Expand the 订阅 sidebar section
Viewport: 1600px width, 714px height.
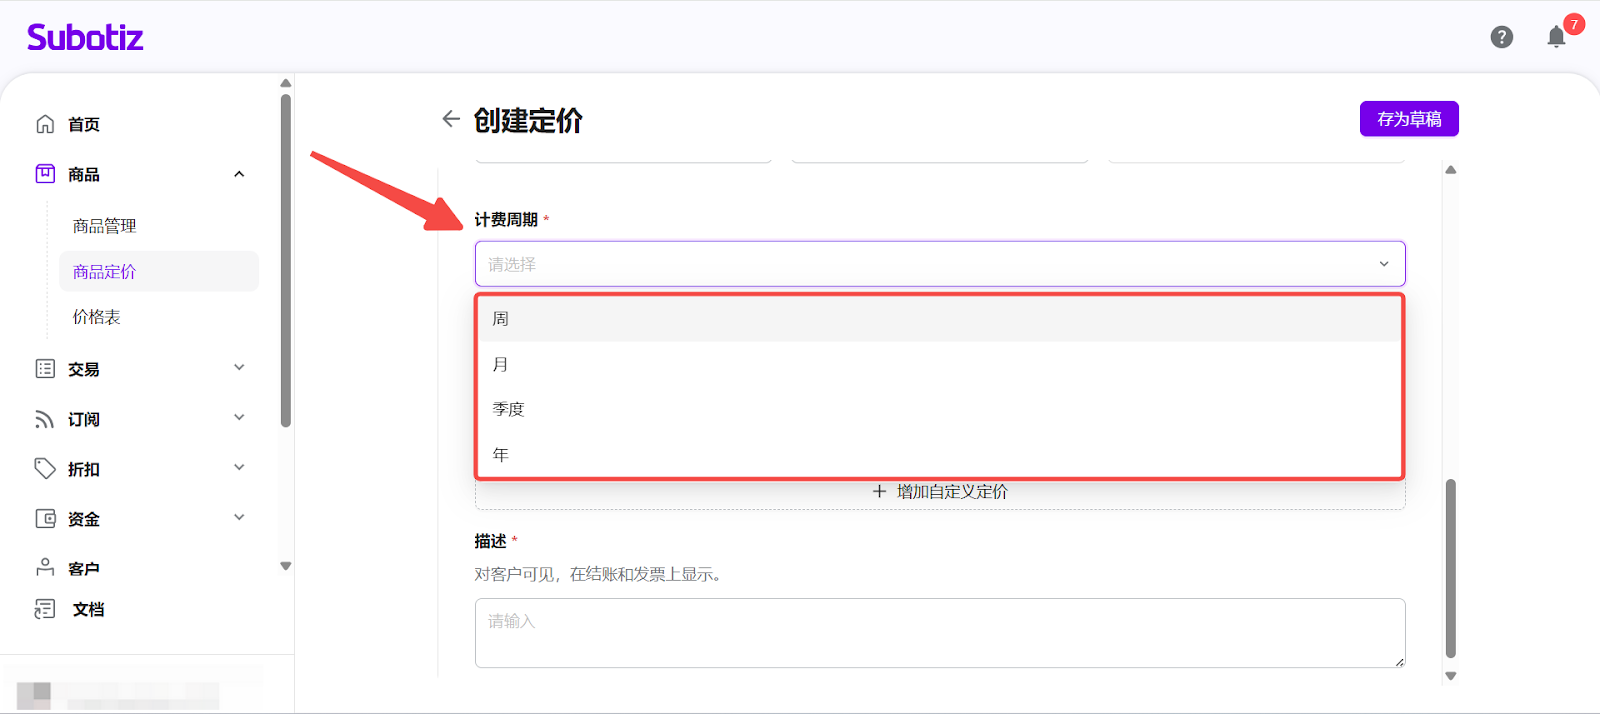239,418
